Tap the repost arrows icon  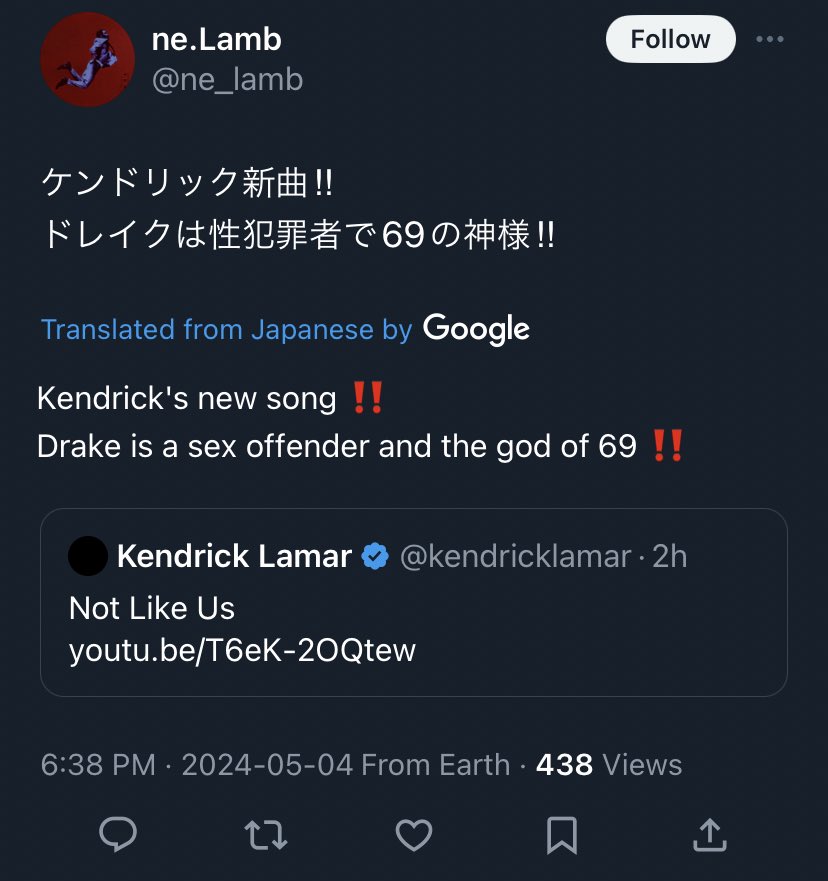tap(266, 835)
